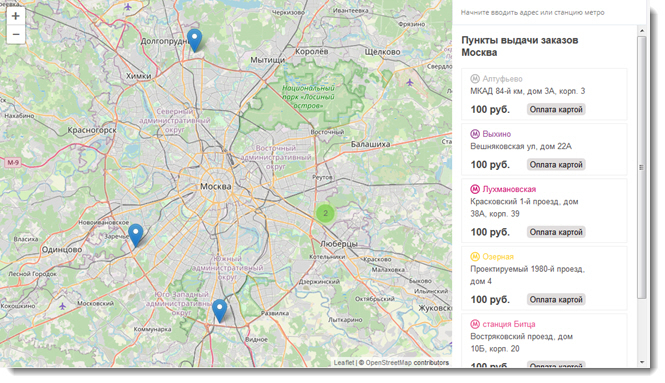665x383 pixels.
Task: Click the blue map pin near Развилка
Action: (x=219, y=311)
